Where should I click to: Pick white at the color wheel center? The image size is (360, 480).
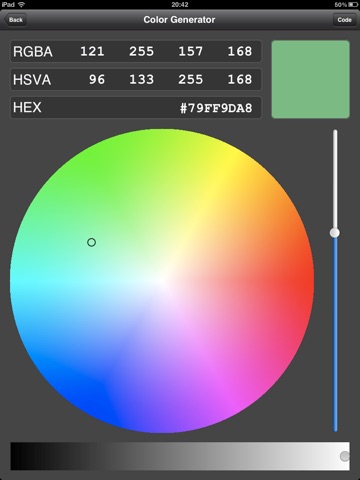tap(162, 281)
